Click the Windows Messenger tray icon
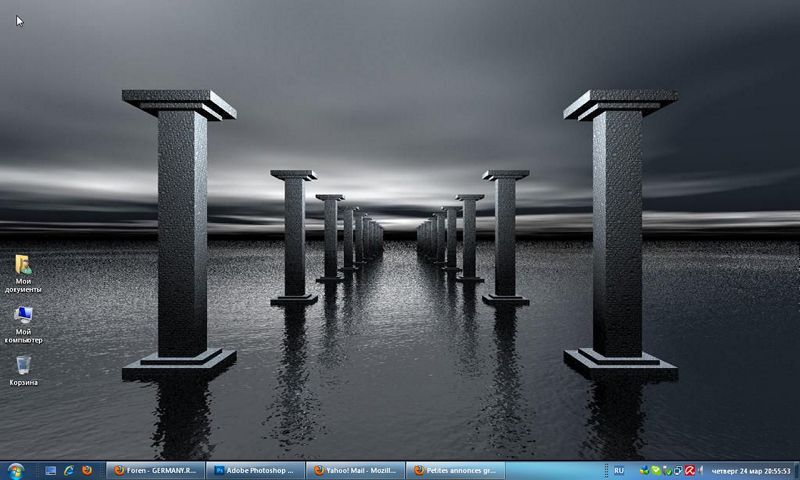 (x=645, y=470)
